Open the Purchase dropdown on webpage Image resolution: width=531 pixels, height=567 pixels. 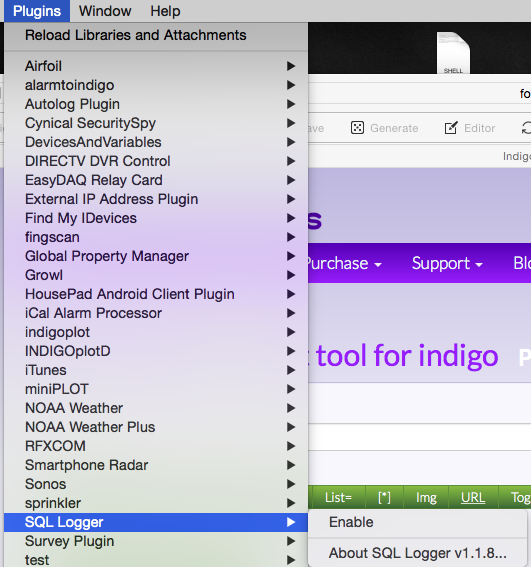[344, 263]
